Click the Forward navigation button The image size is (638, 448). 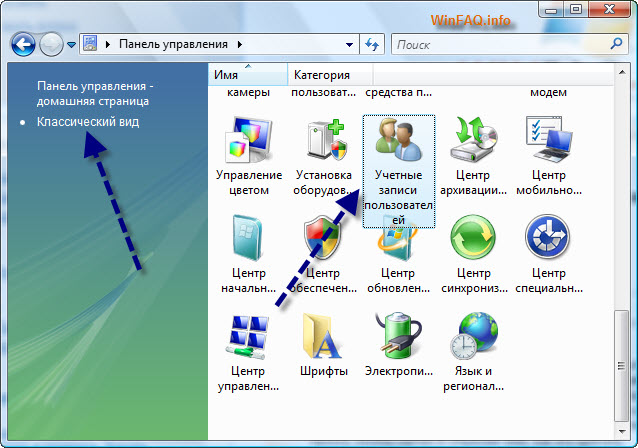coord(51,44)
